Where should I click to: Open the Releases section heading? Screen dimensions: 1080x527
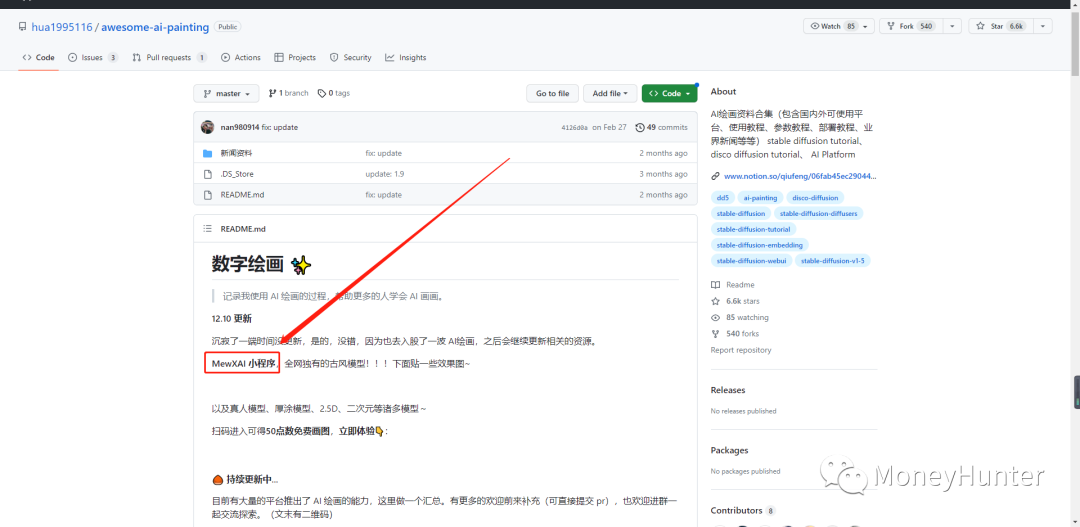point(728,391)
